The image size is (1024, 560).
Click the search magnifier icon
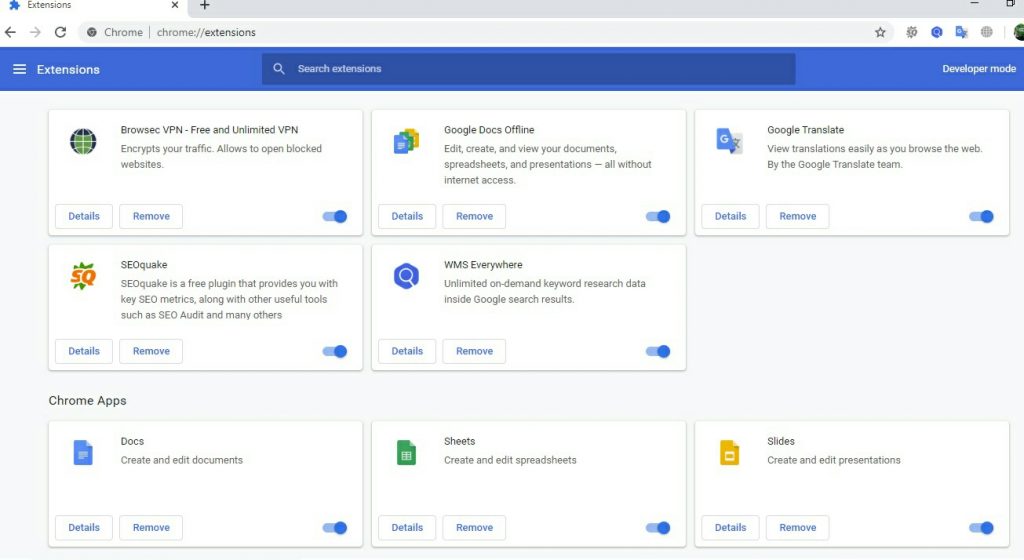[x=279, y=69]
